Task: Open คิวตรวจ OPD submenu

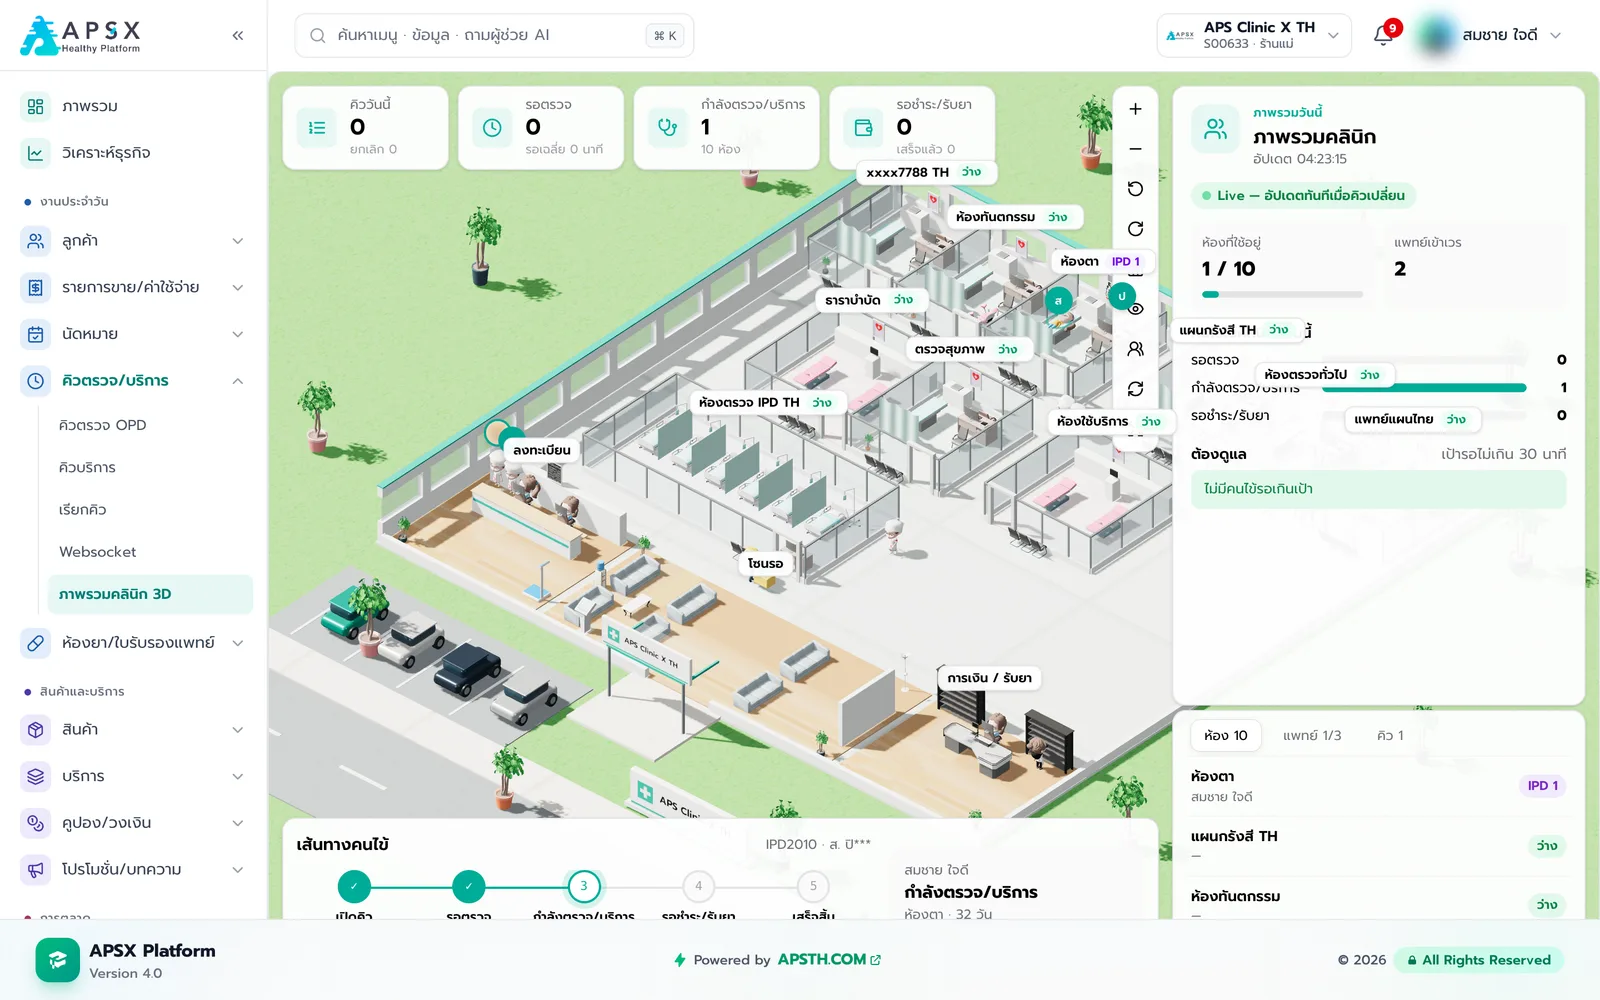Action: (x=150, y=425)
